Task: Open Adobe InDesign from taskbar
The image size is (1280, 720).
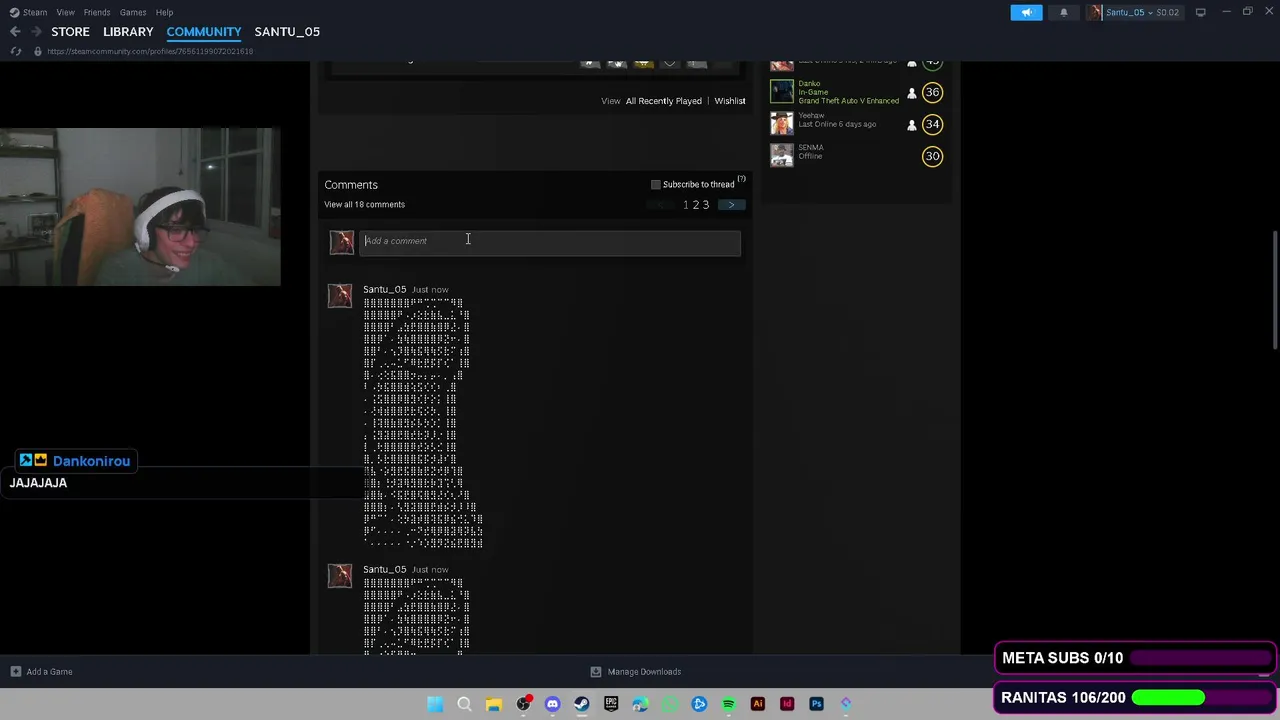Action: pyautogui.click(x=787, y=704)
